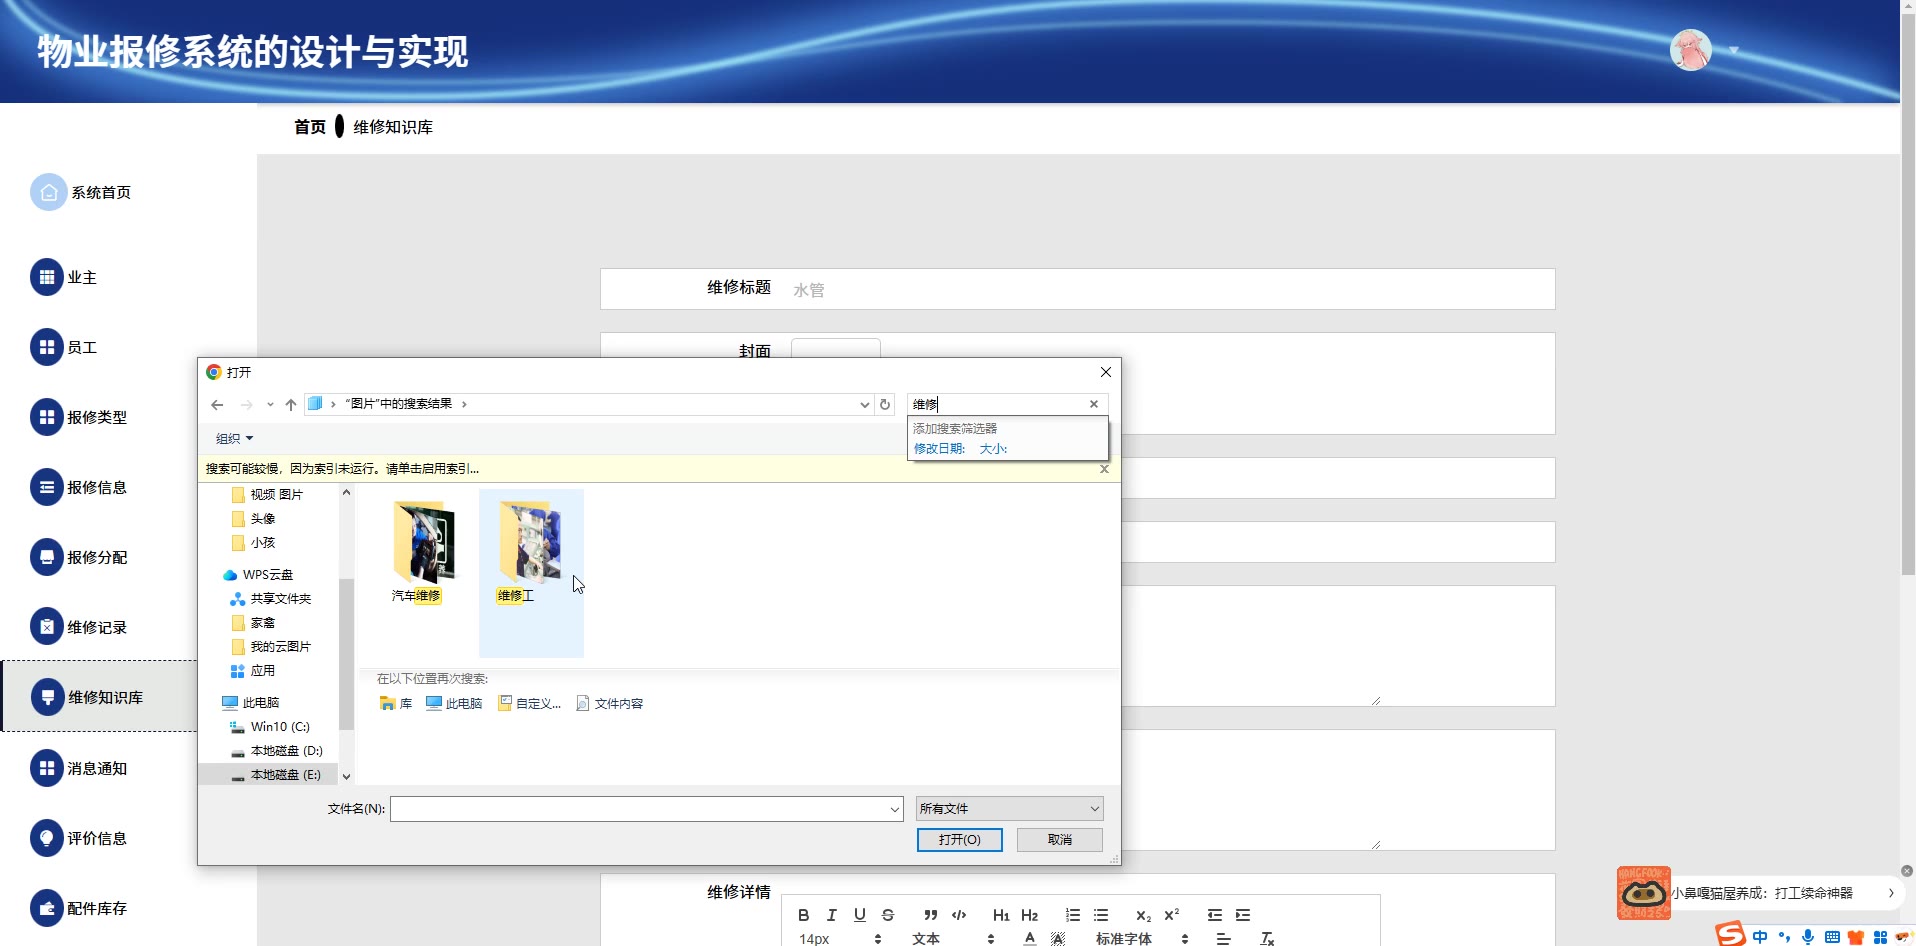Clear the search box text '维修'
Screen dimensions: 1916x946
[x=1094, y=404]
